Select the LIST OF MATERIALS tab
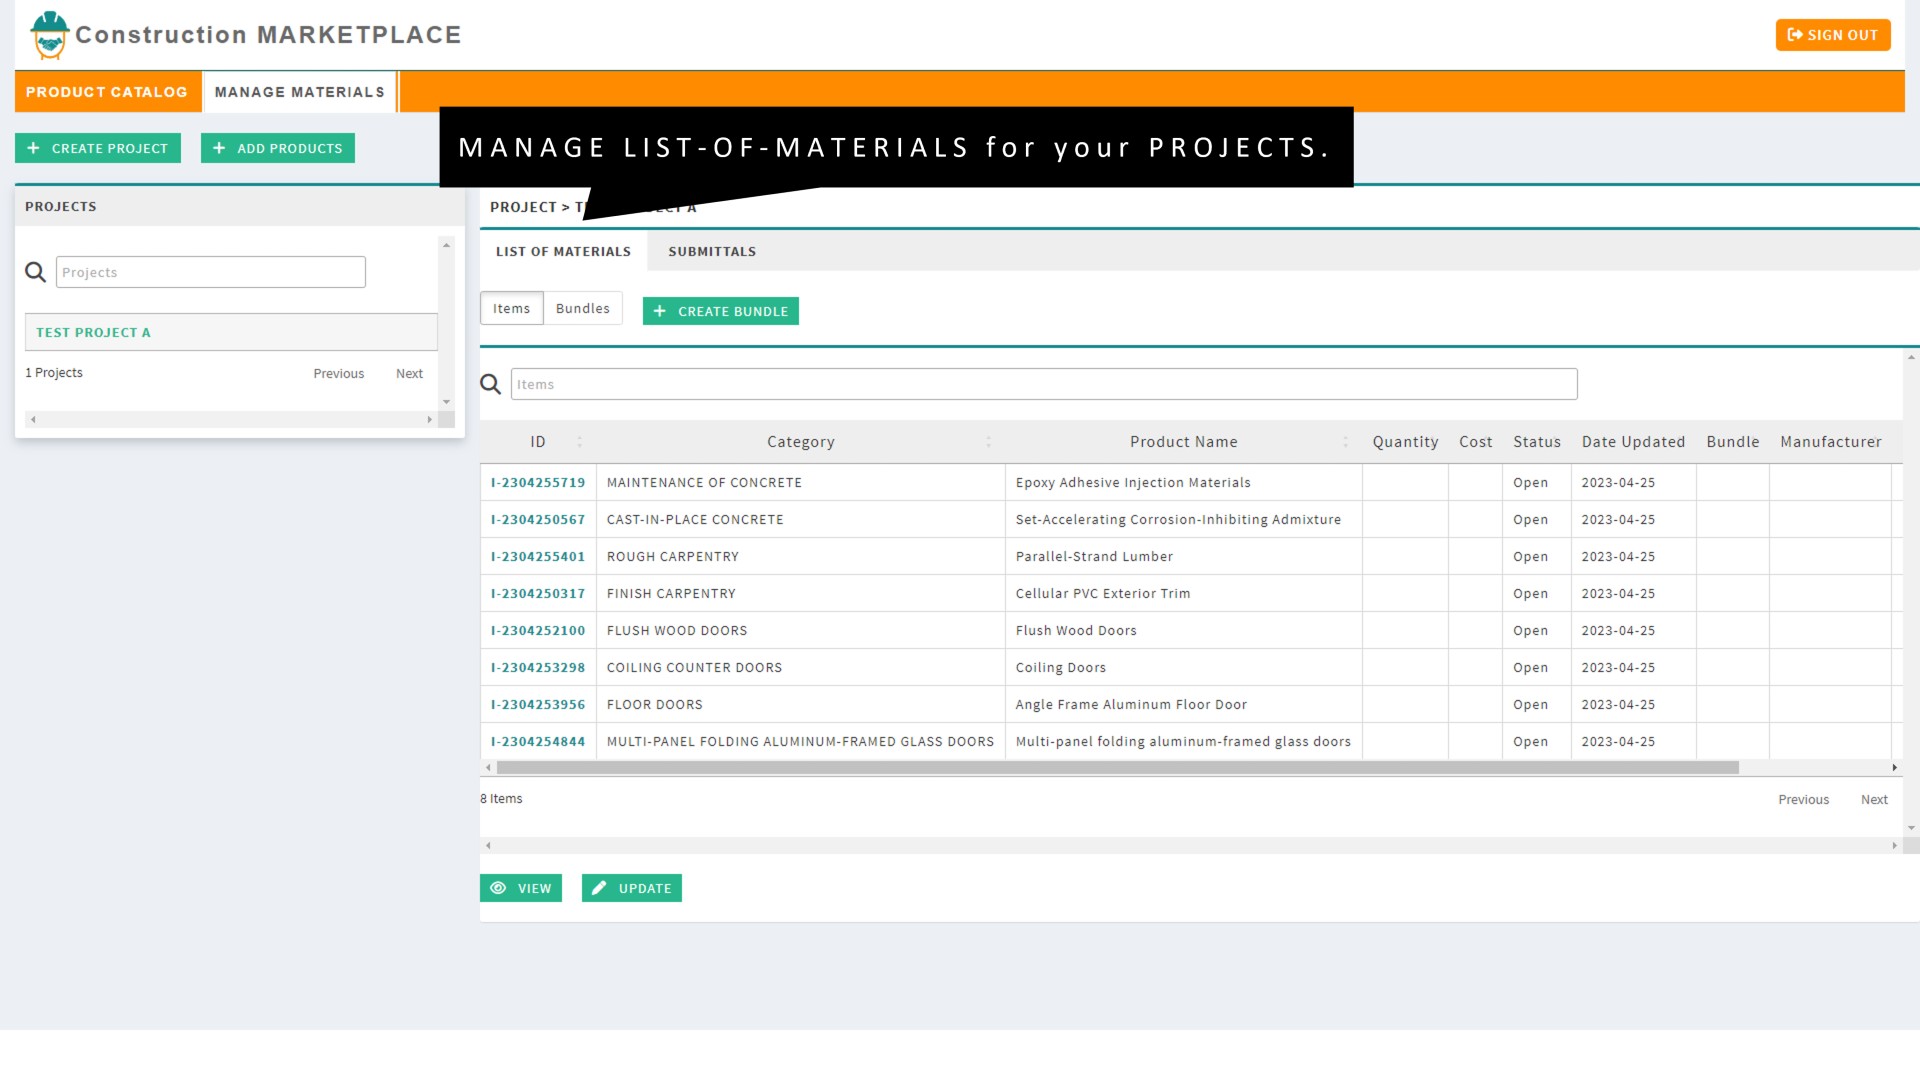 click(x=562, y=251)
